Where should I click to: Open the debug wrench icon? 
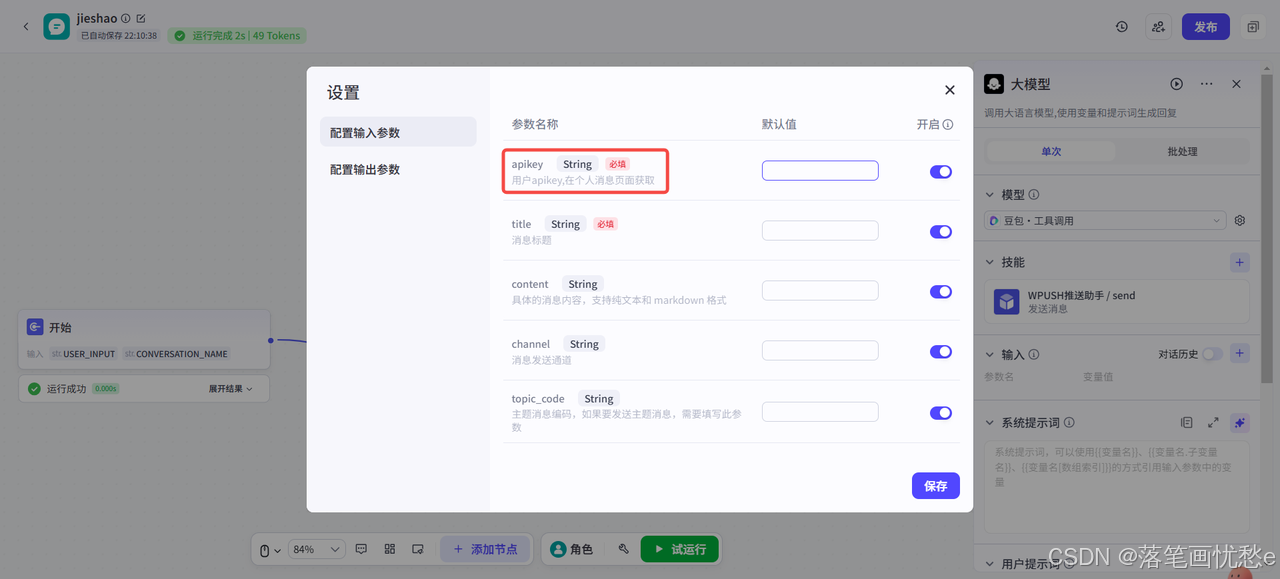[623, 549]
